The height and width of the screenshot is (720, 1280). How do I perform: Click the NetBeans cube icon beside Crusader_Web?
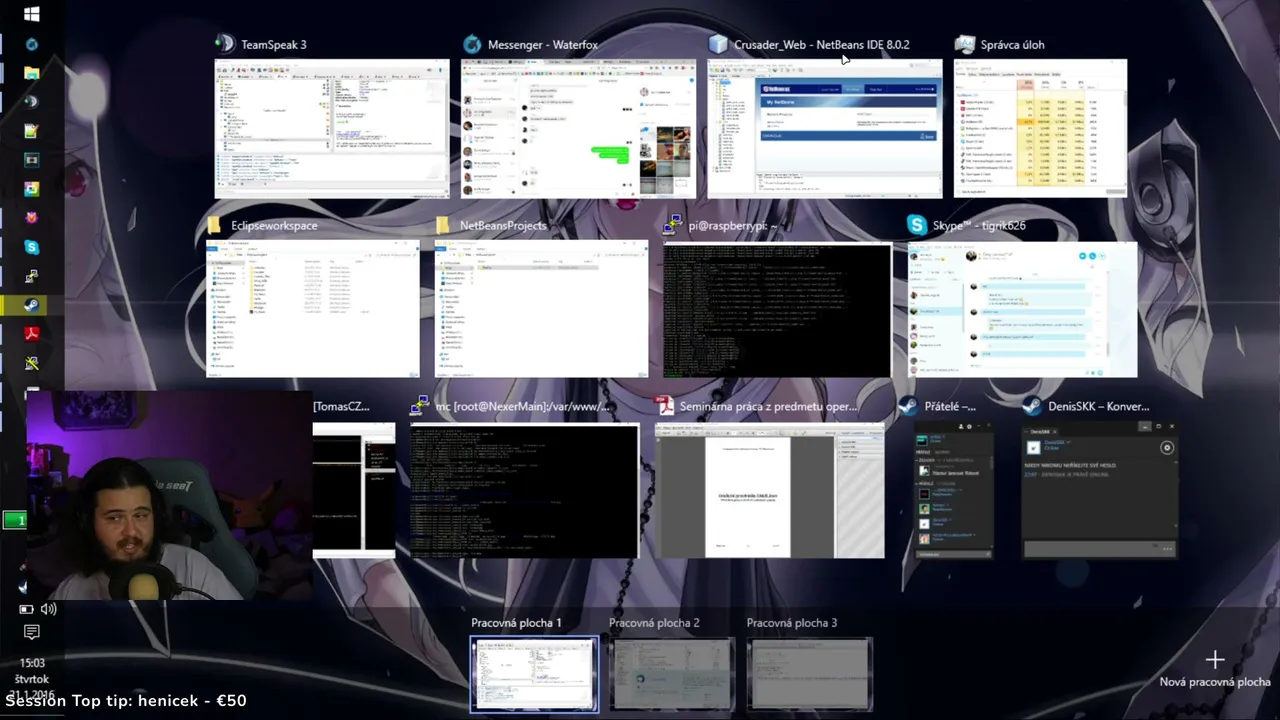[x=718, y=44]
